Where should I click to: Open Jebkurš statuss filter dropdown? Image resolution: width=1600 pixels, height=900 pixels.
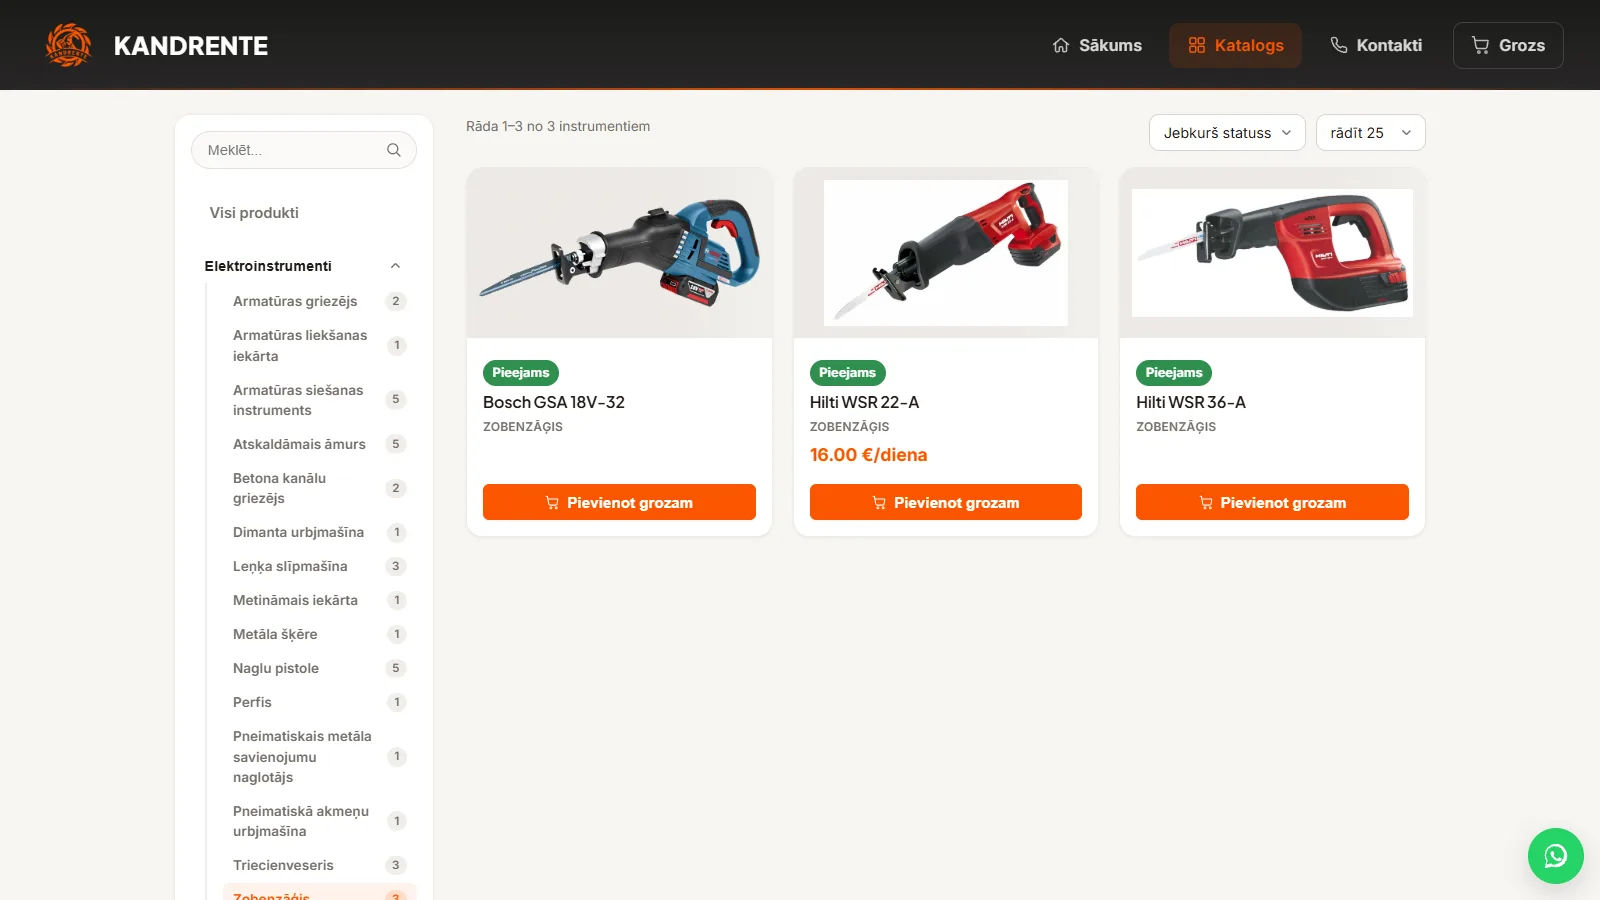pos(1227,133)
